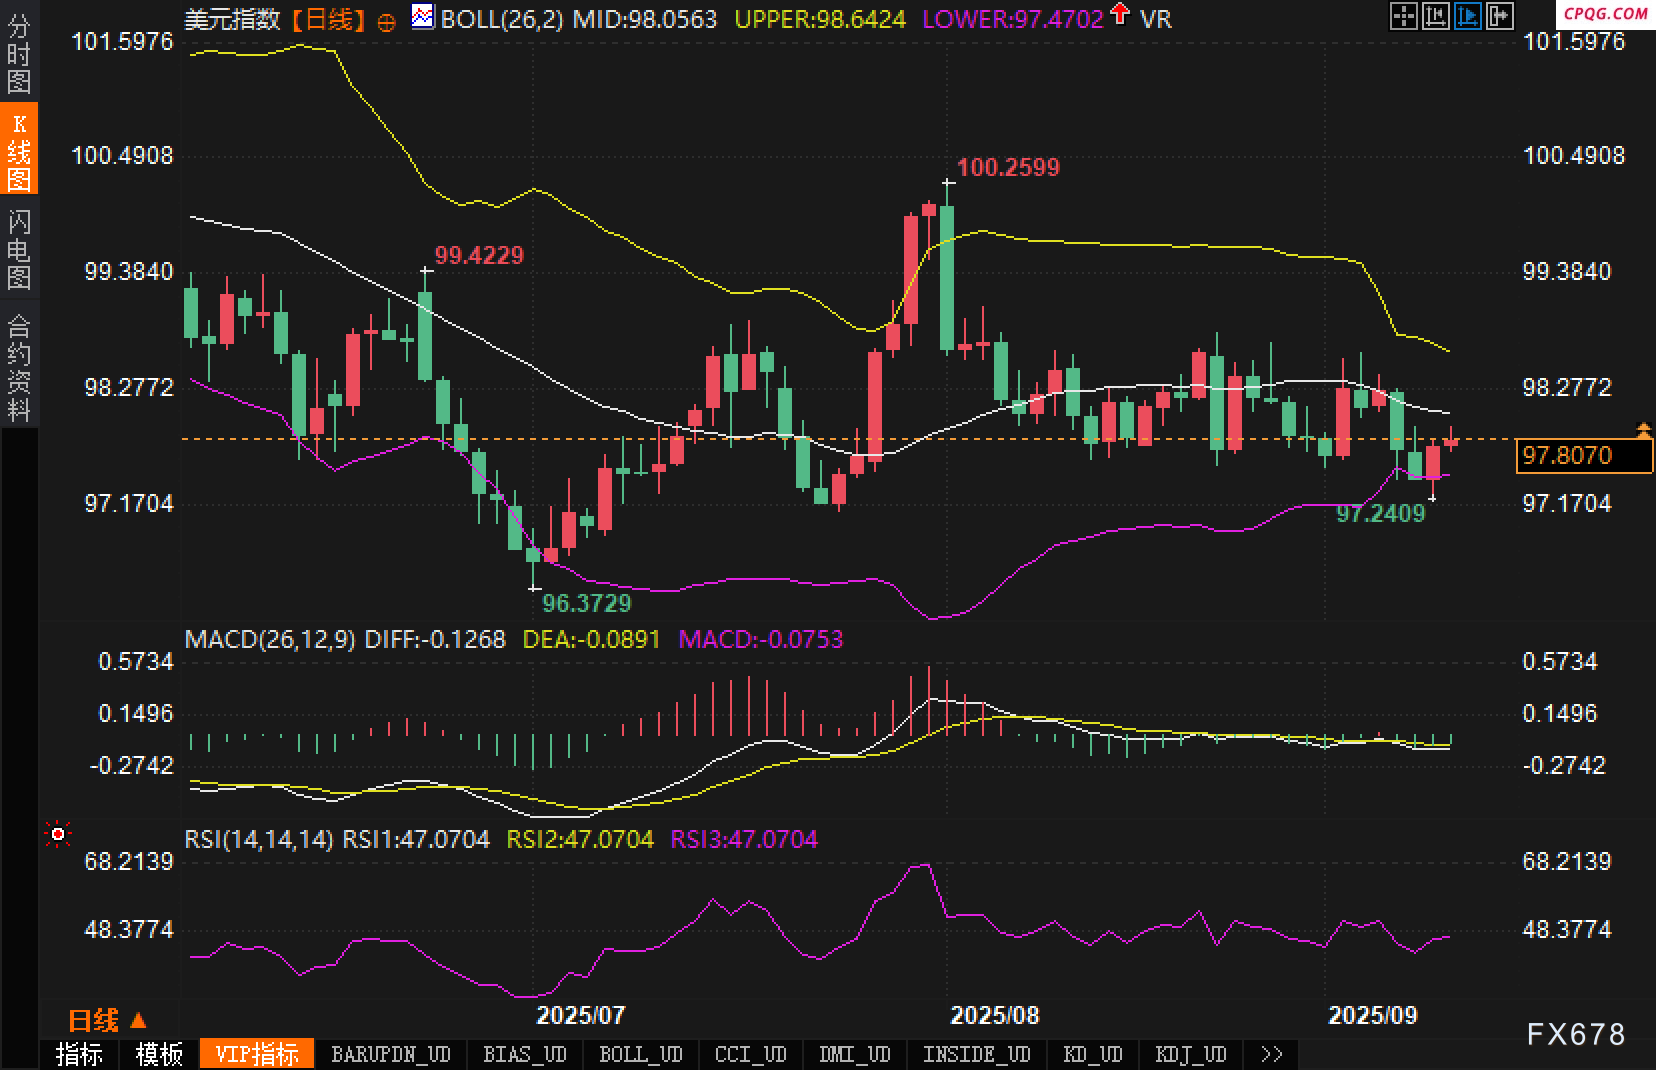Expand more indicators with the >> arrow
This screenshot has height=1070, width=1656.
pyautogui.click(x=1271, y=1054)
